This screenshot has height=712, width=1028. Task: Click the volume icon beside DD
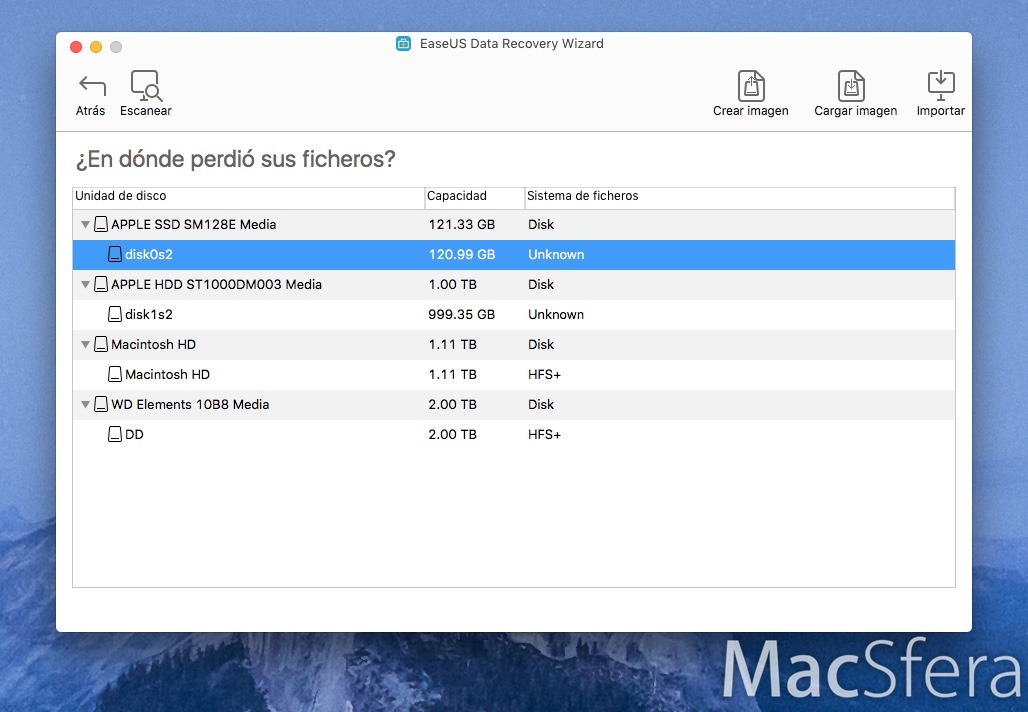tap(115, 435)
